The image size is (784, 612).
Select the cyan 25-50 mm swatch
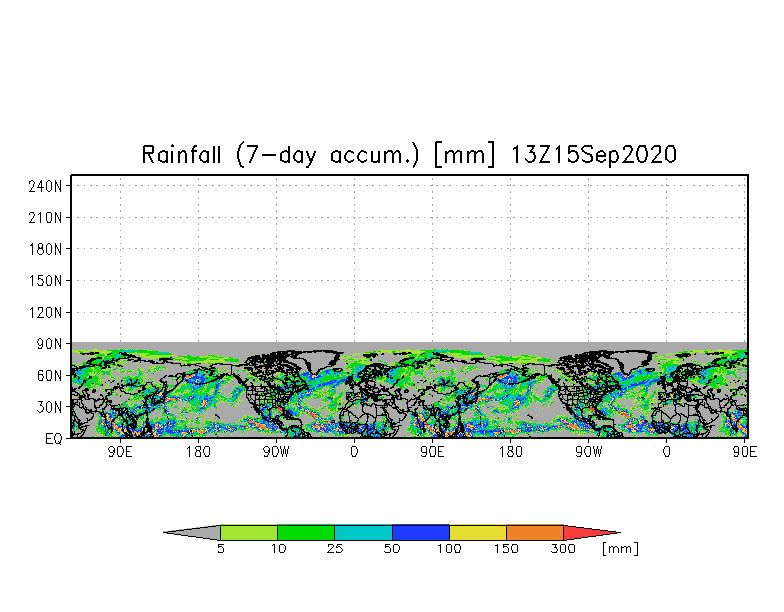364,532
